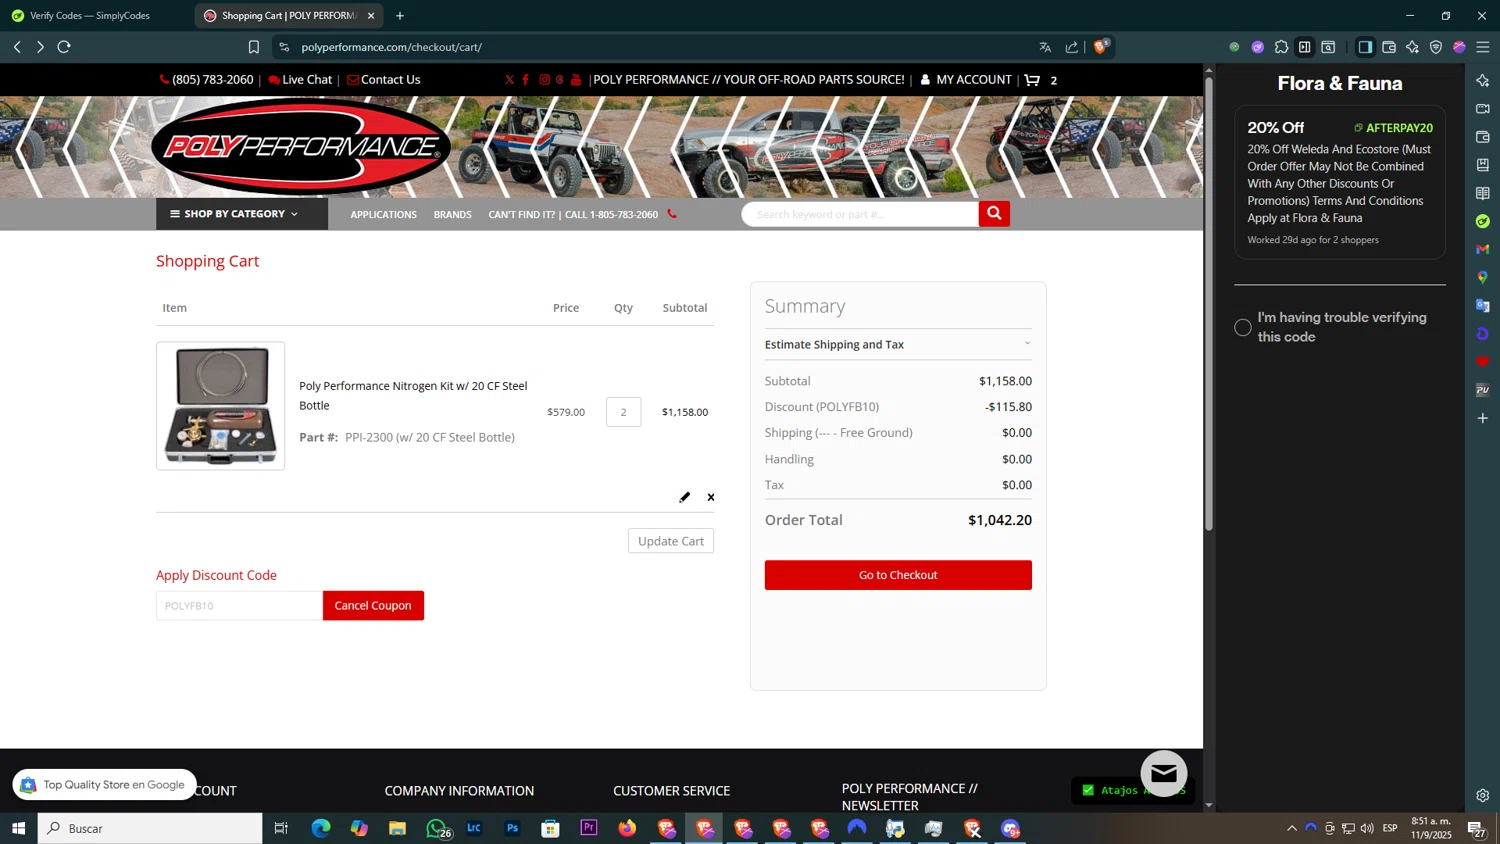This screenshot has height=844, width=1500.
Task: Open the browser Extensions puzzle icon
Action: 1281,47
